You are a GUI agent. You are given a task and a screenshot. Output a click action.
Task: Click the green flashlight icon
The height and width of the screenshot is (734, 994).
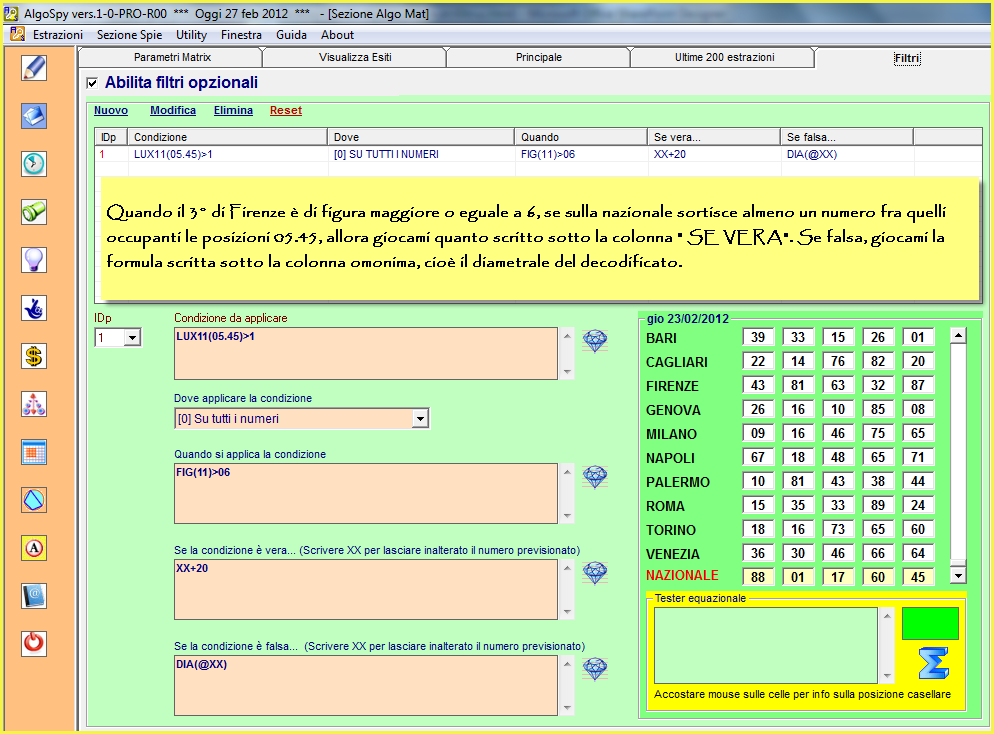(x=34, y=212)
